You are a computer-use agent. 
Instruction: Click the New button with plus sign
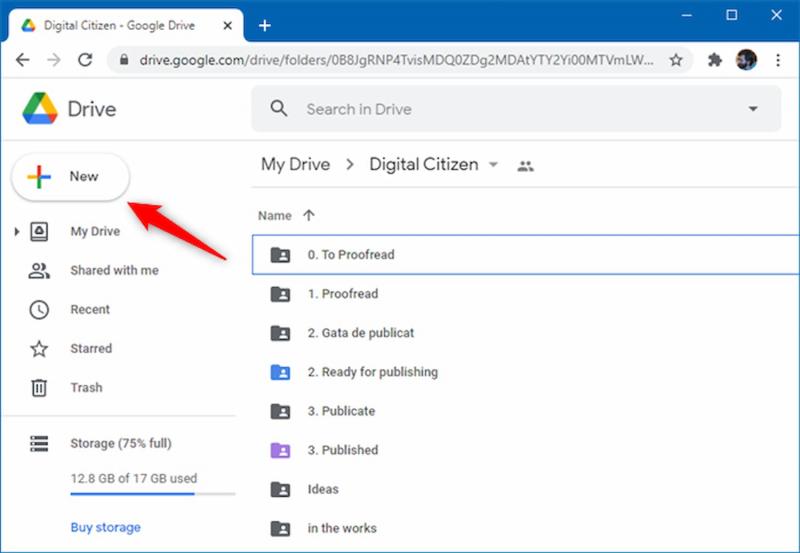(x=70, y=177)
